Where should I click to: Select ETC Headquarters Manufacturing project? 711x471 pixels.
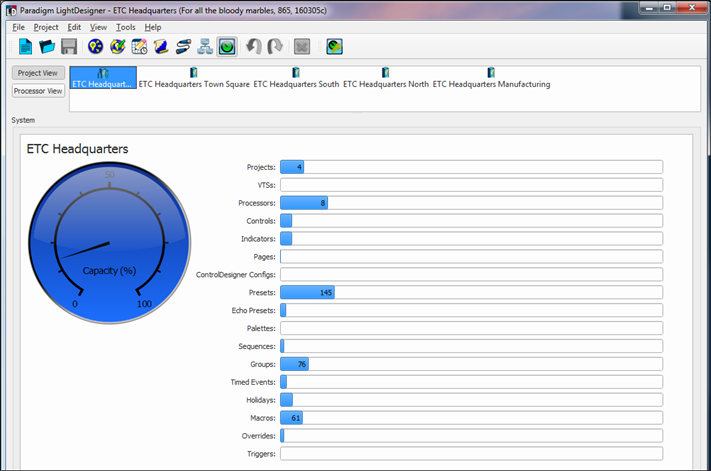pos(491,78)
